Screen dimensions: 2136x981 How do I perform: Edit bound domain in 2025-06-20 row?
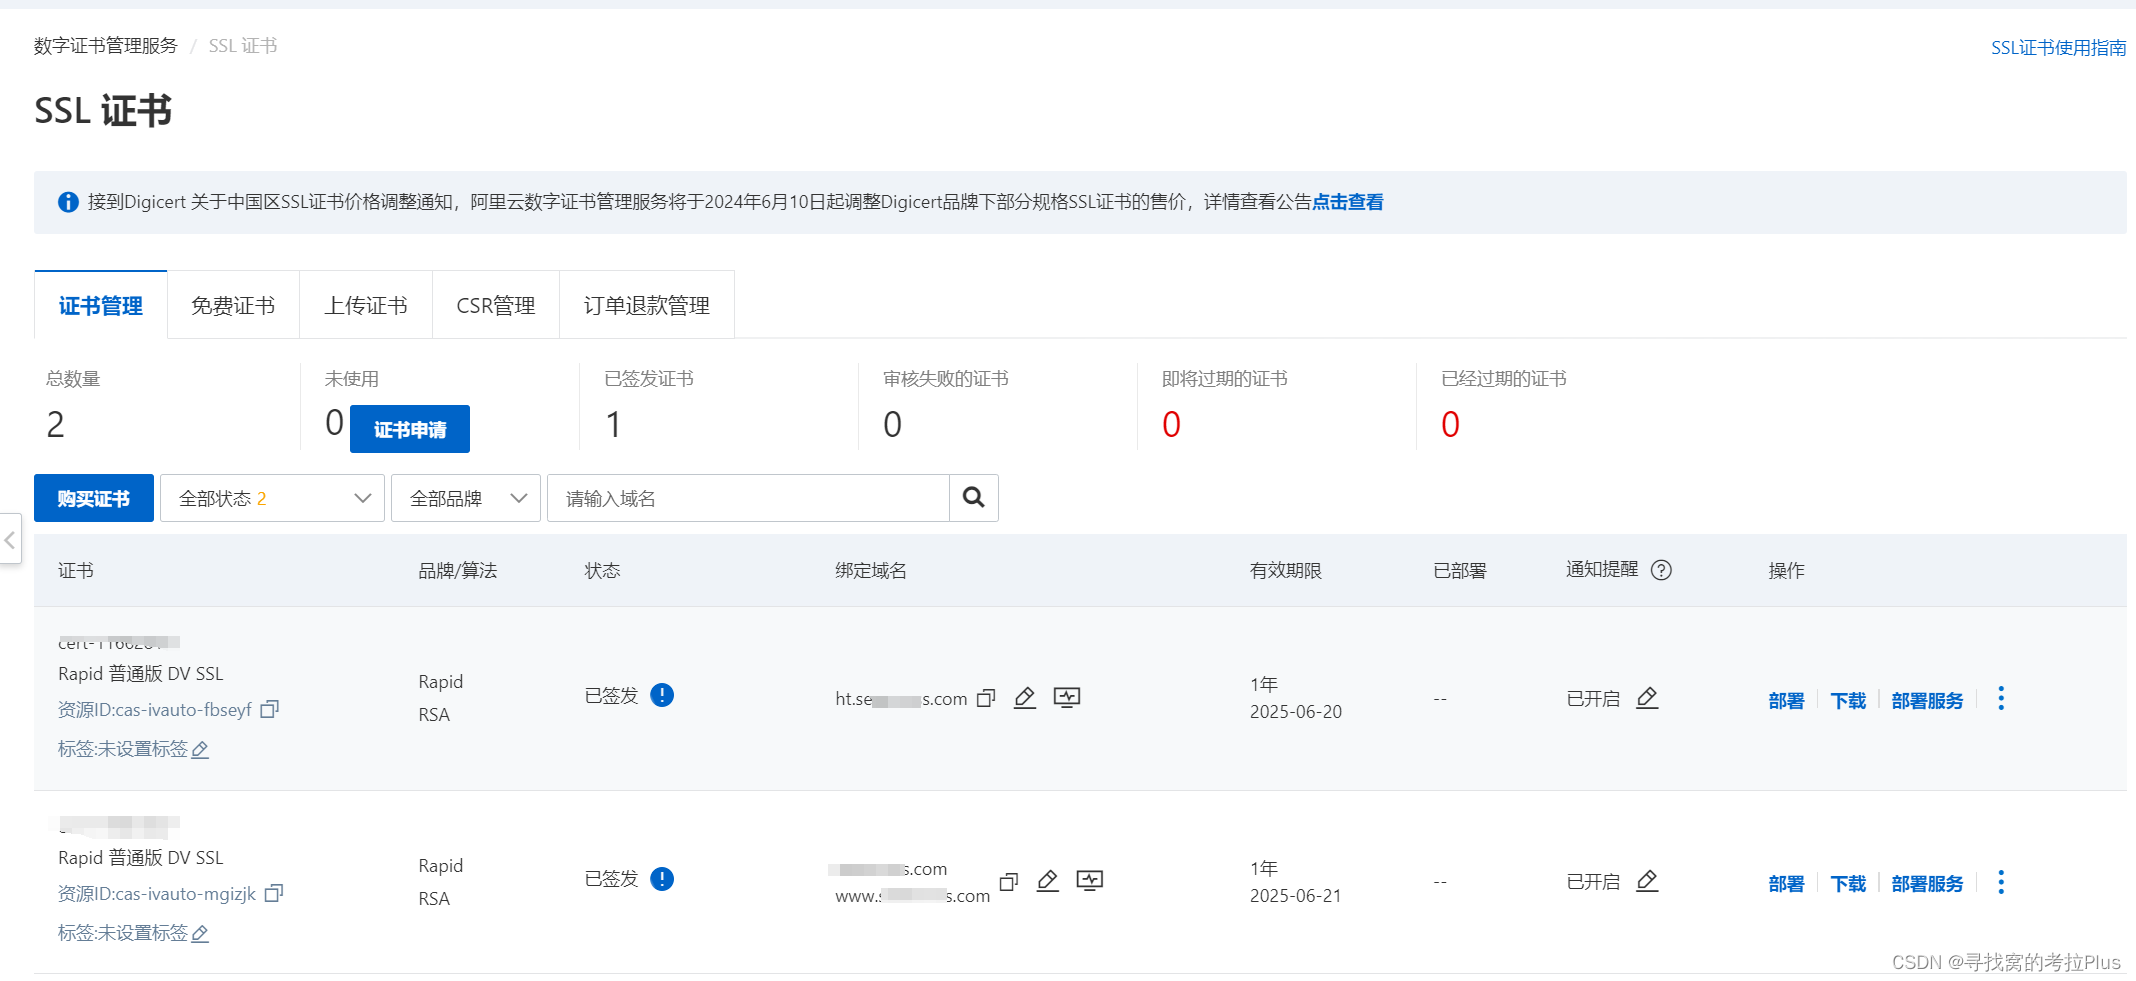point(1025,698)
